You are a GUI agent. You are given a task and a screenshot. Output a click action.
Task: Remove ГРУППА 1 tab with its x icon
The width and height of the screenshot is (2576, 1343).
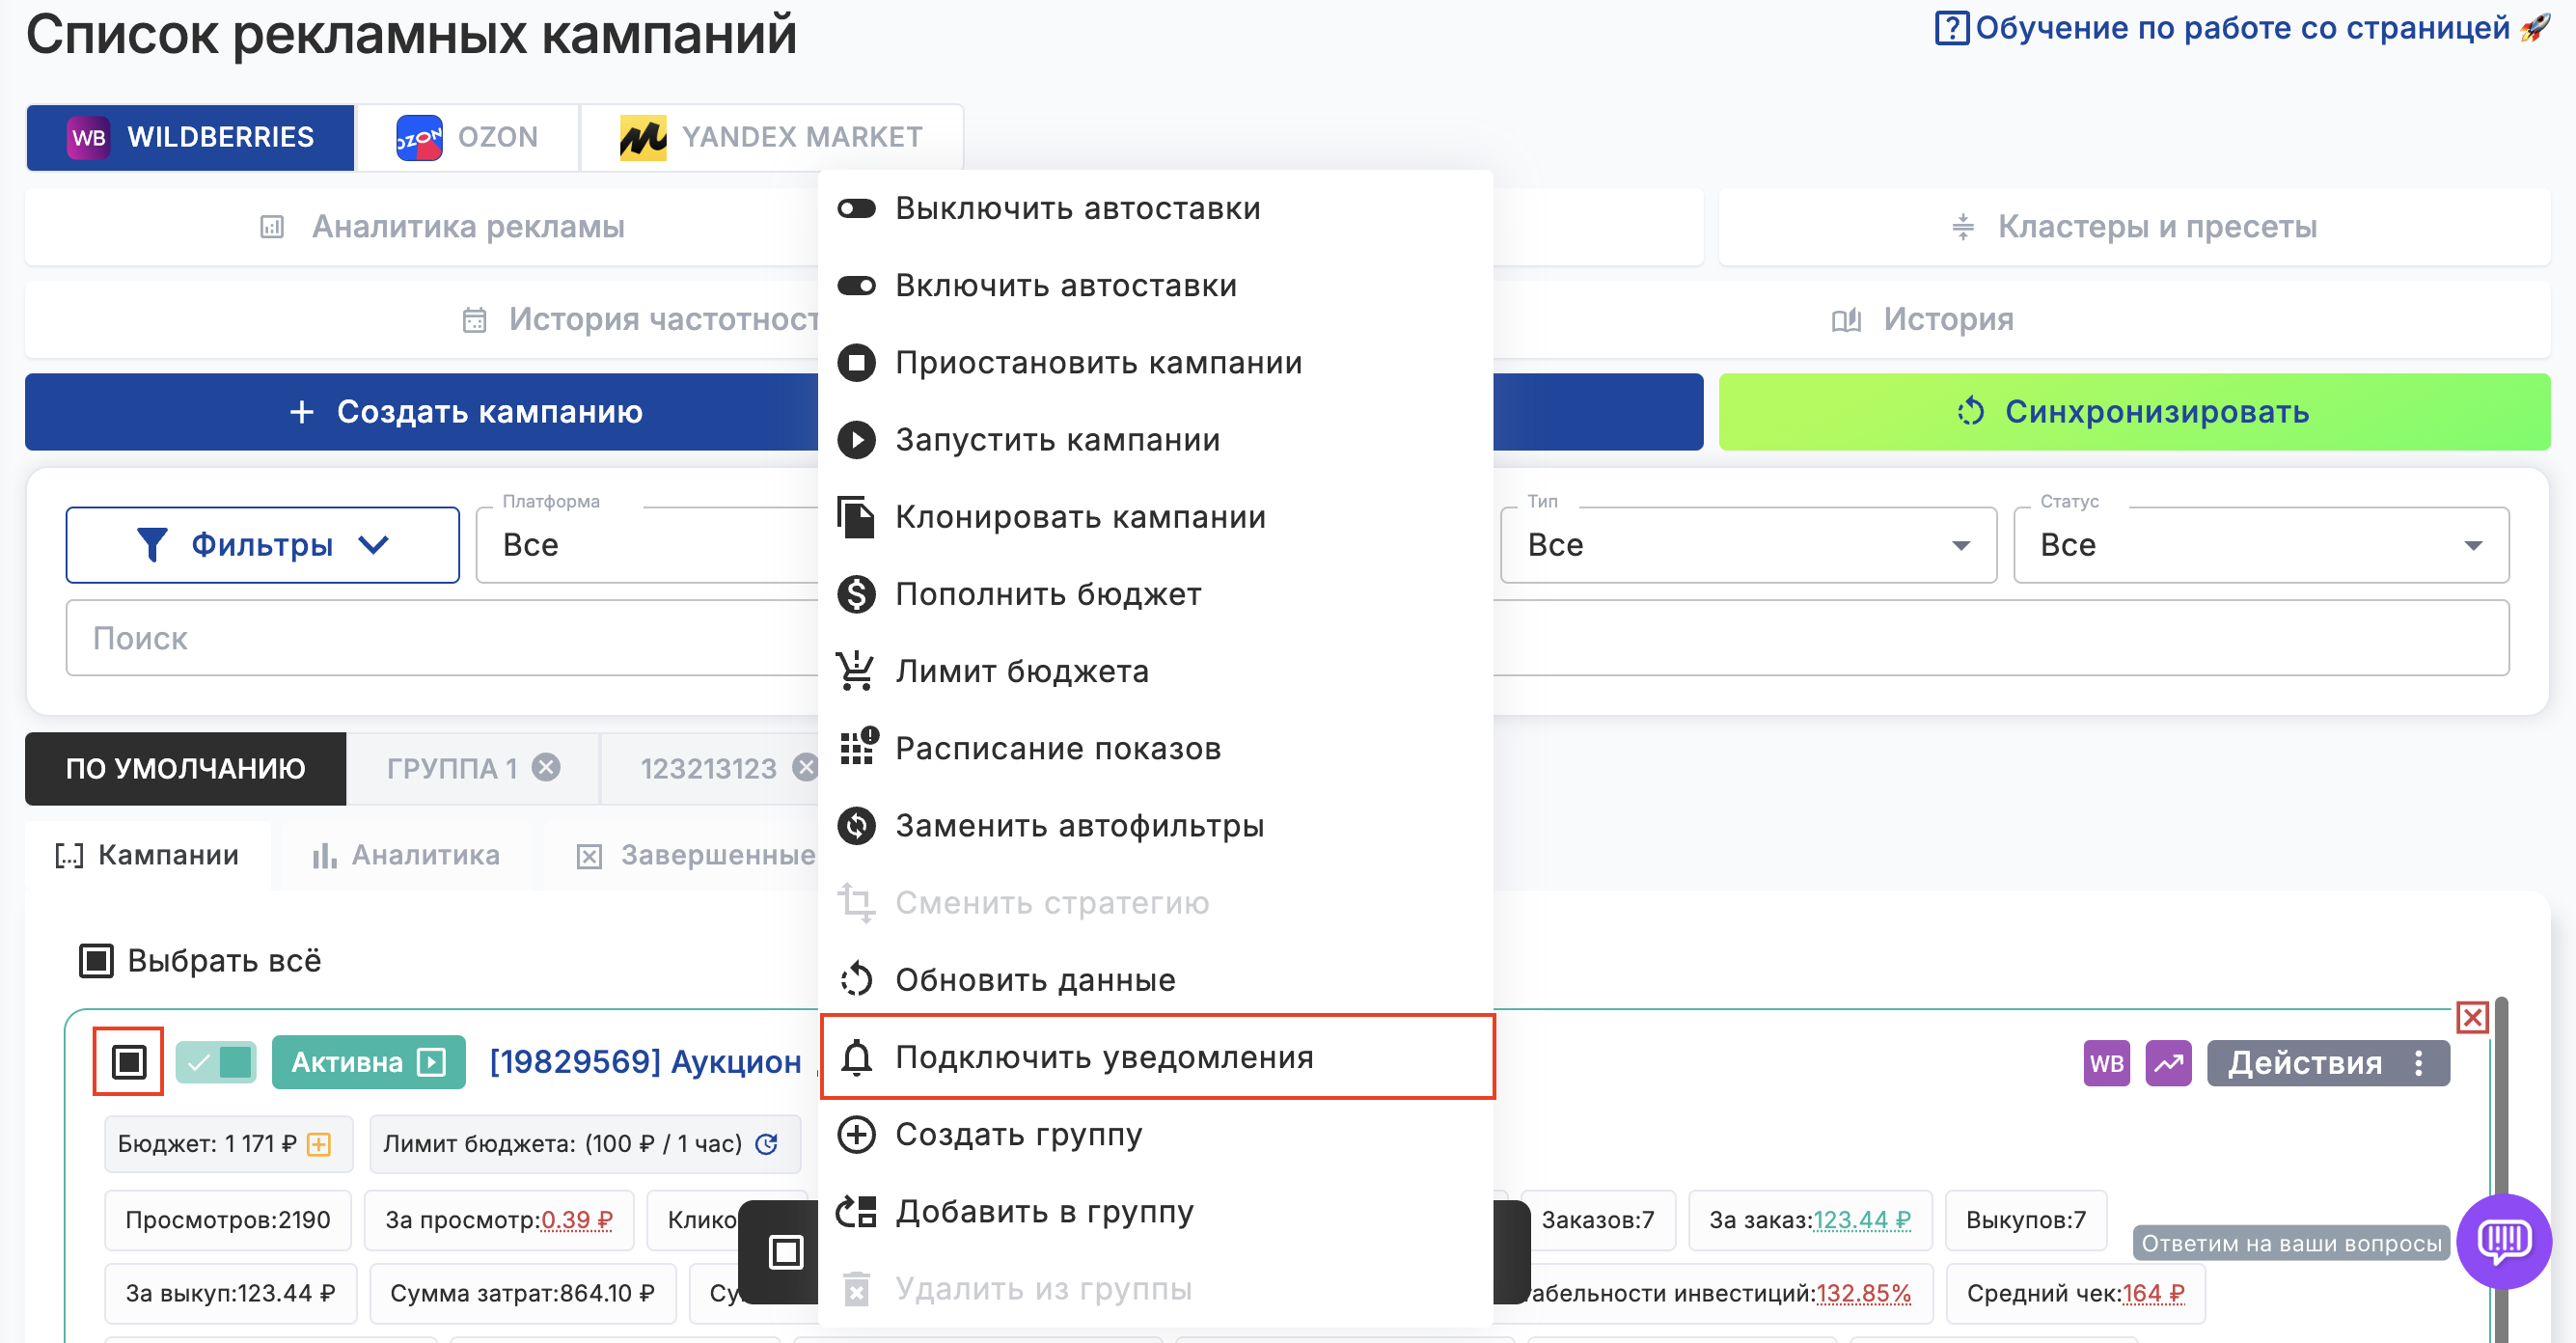[x=546, y=768]
